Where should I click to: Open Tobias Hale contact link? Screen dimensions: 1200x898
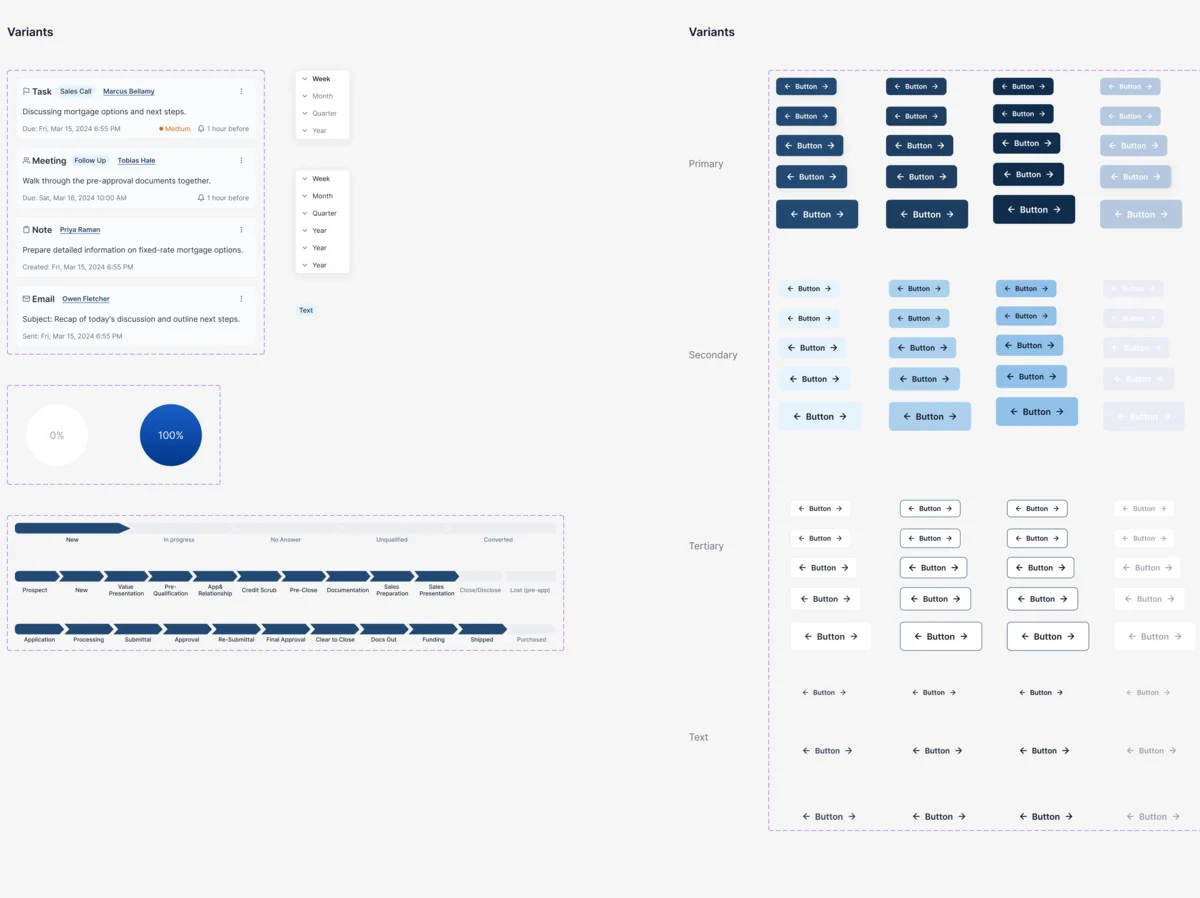coord(136,161)
